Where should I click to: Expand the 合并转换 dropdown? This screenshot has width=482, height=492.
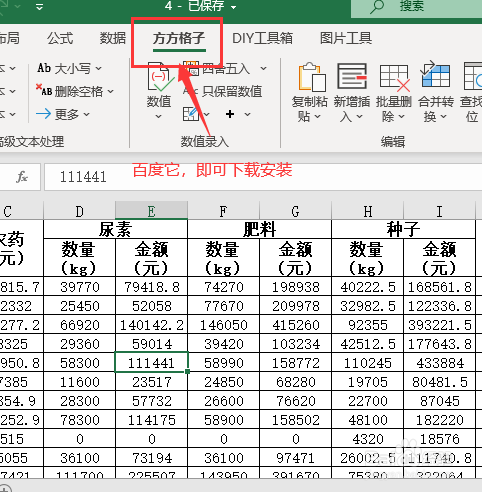tap(443, 116)
